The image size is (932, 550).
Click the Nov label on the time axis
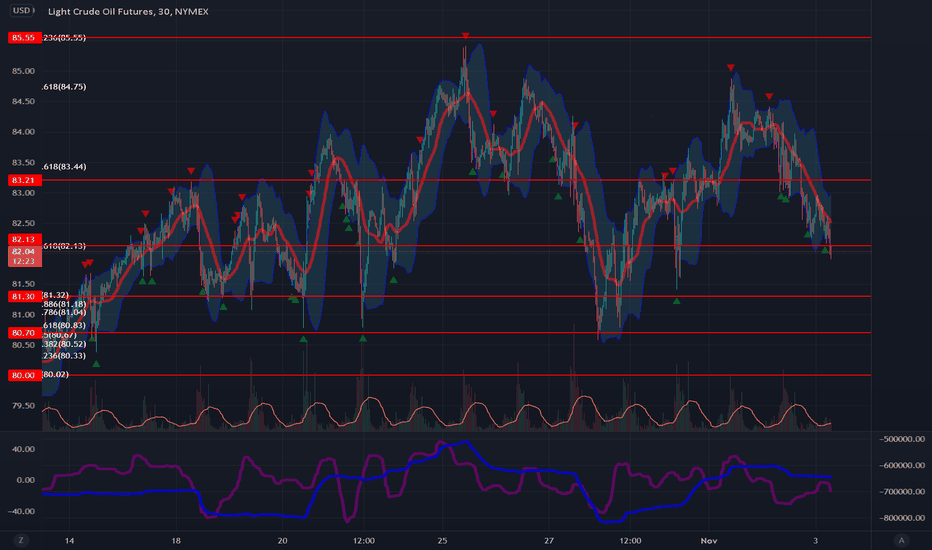pos(709,540)
